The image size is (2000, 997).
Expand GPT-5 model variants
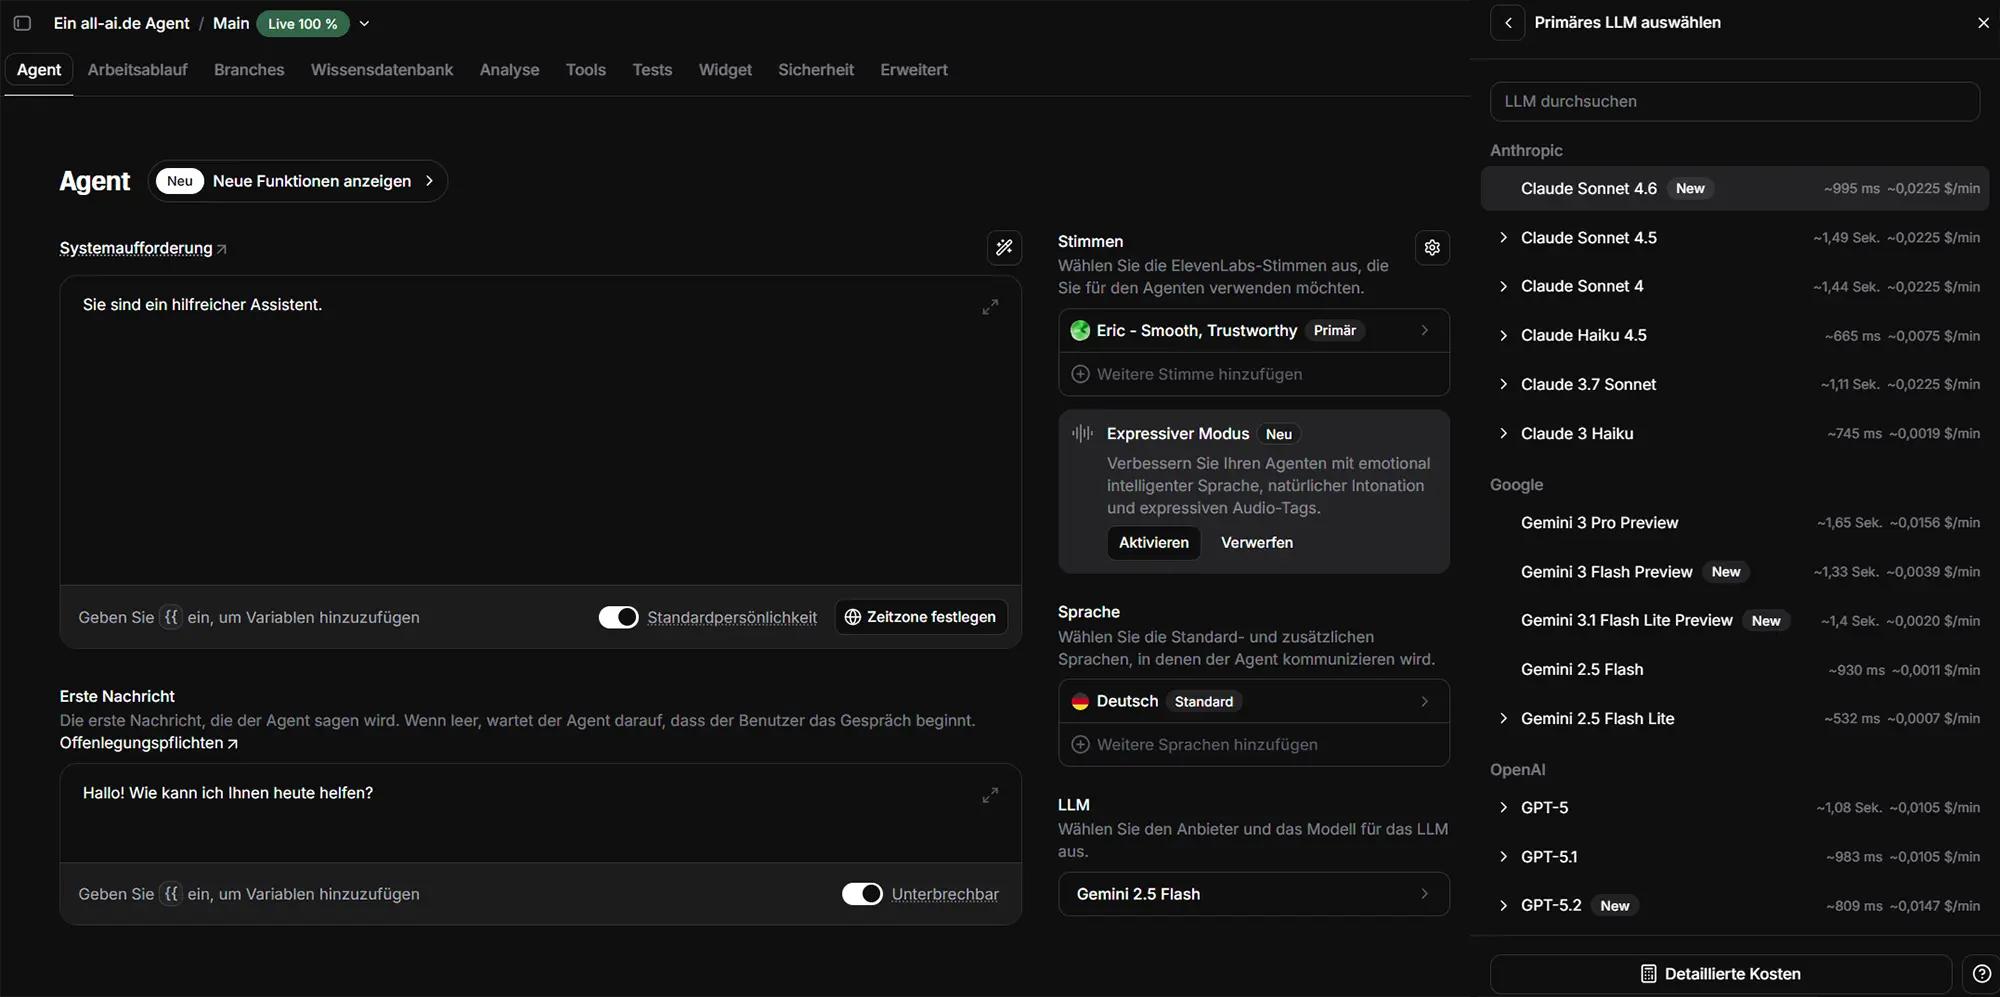(1503, 807)
